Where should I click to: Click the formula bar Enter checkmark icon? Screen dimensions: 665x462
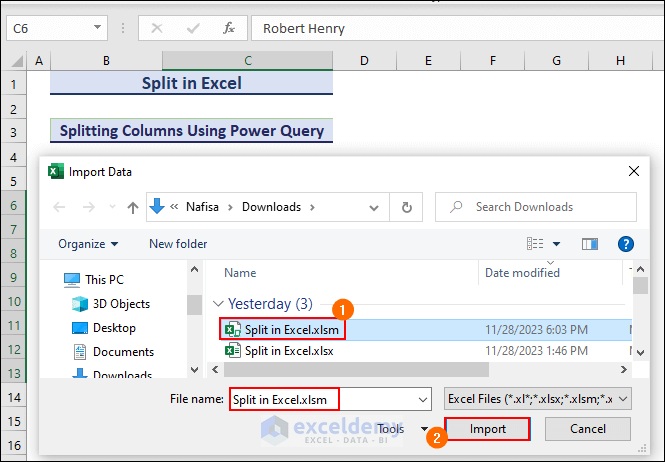193,28
